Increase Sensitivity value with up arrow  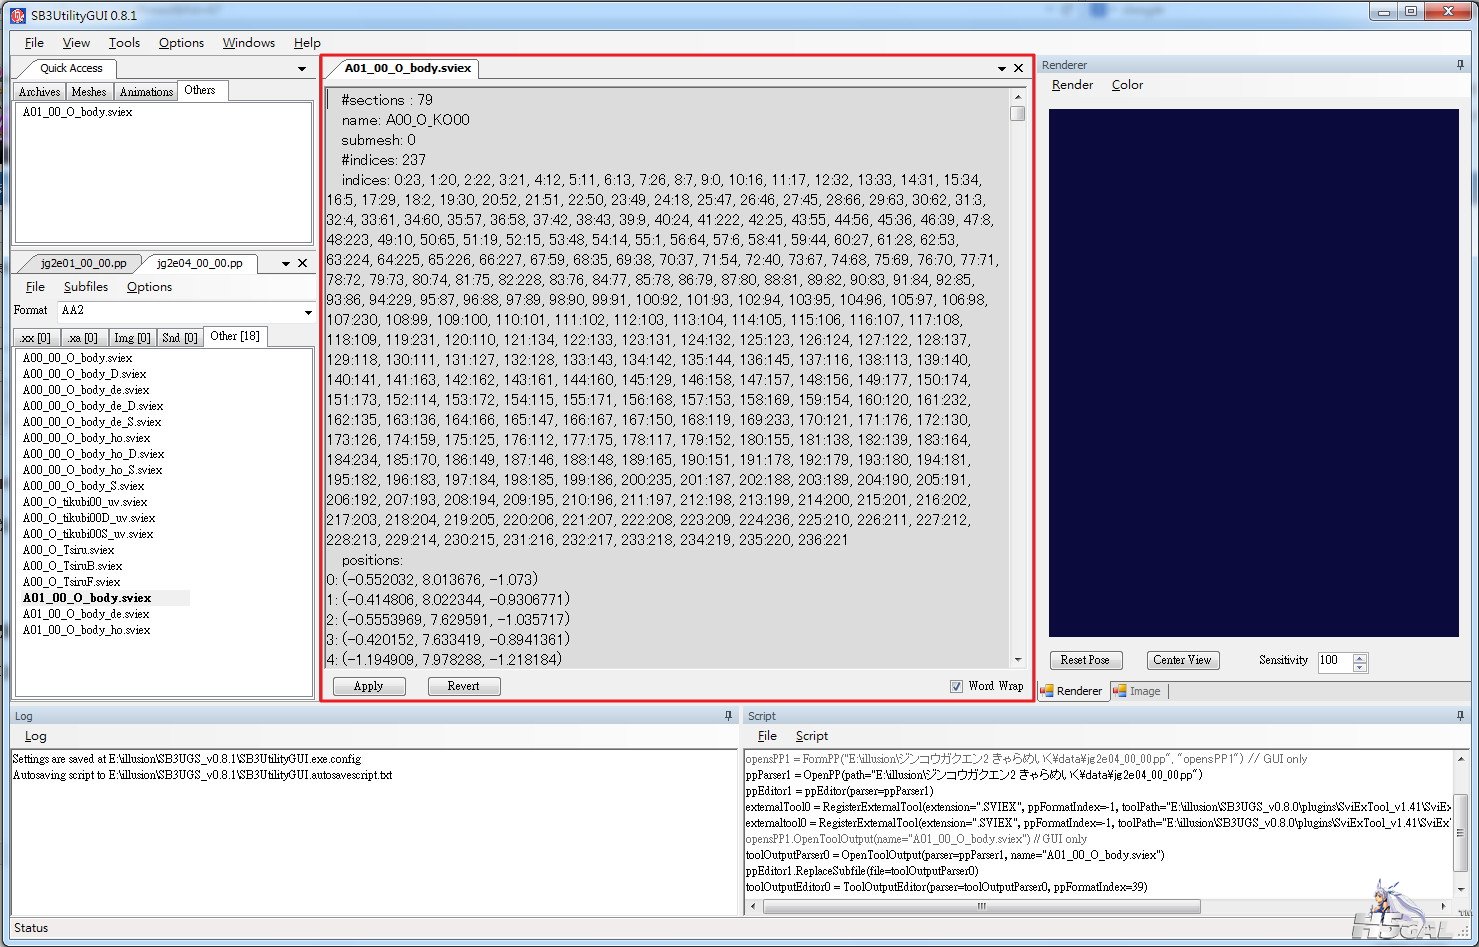coord(1359,656)
